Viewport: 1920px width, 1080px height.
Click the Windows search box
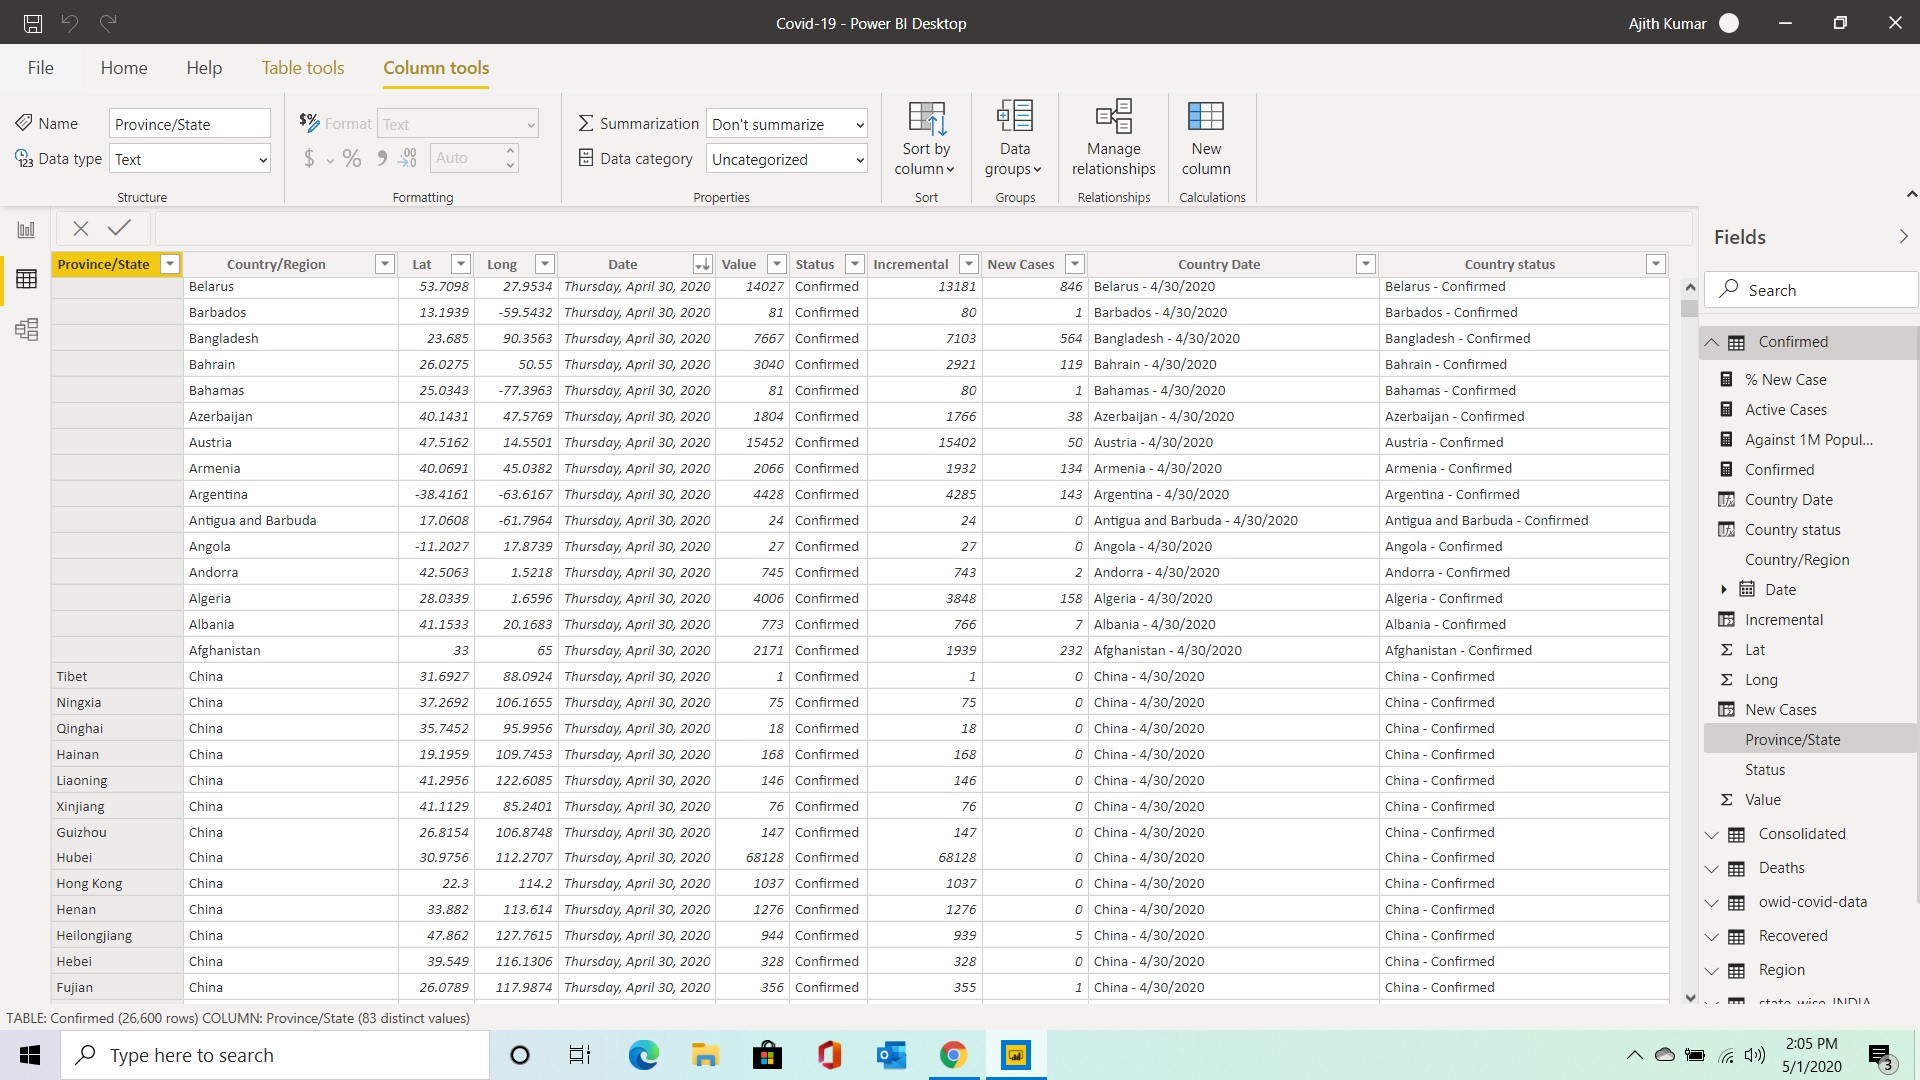275,1055
